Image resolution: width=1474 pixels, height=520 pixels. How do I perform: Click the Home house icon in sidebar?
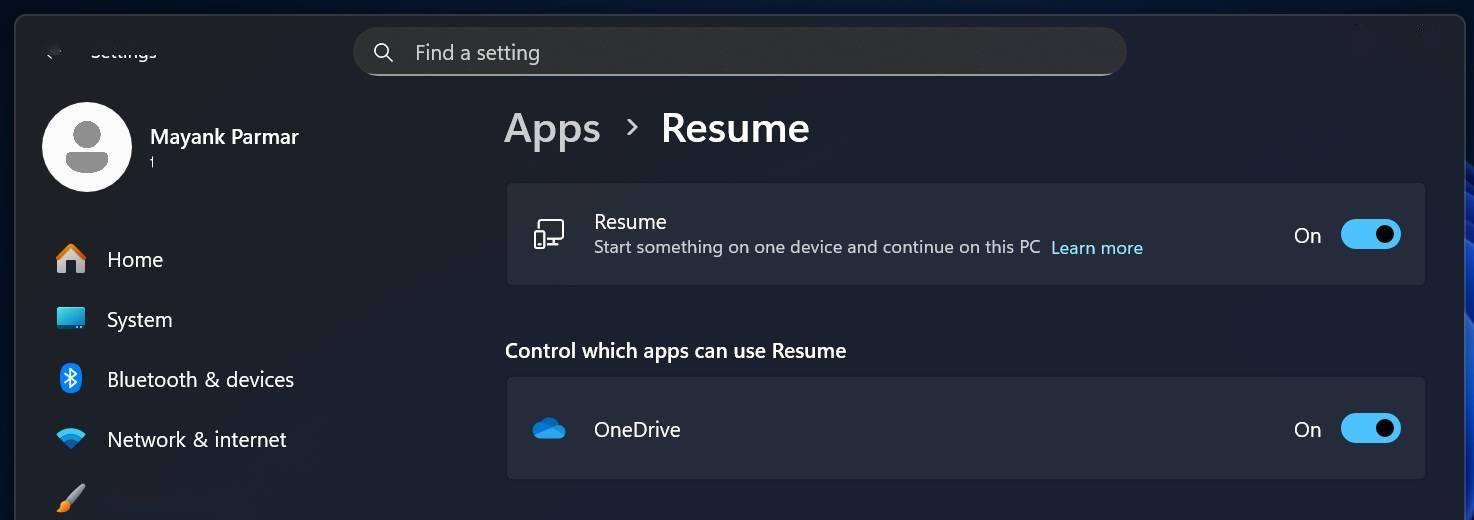pyautogui.click(x=70, y=259)
